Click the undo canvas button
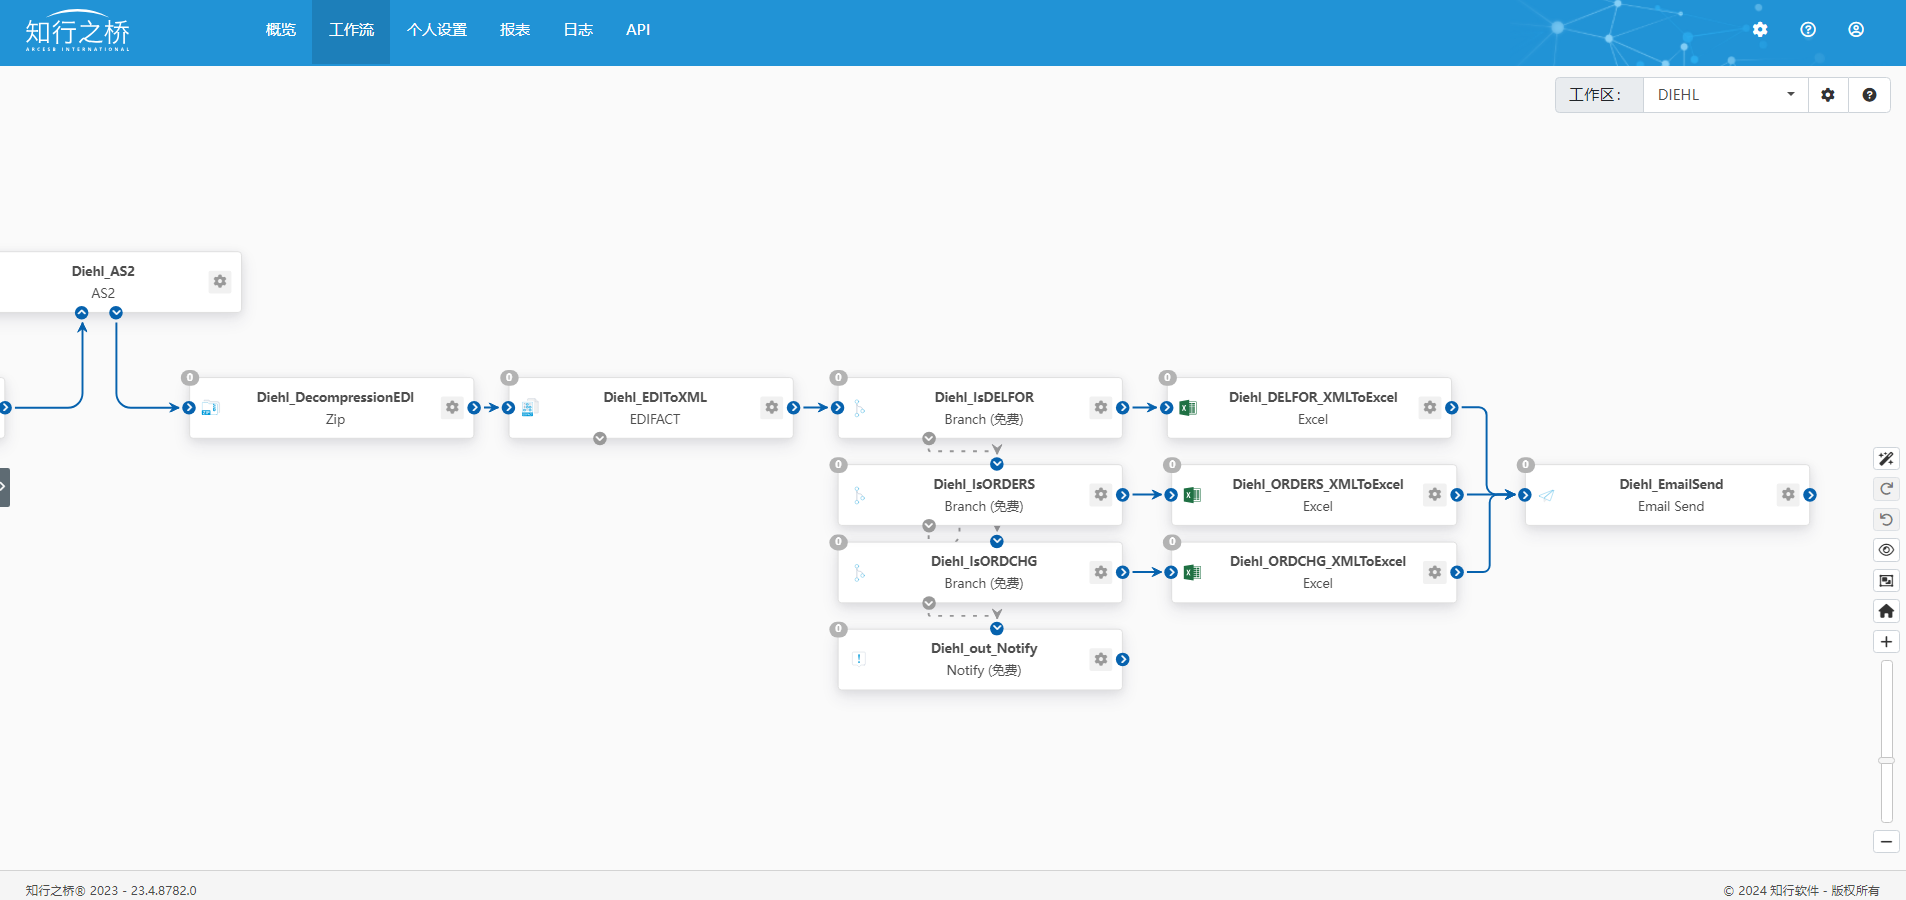 [x=1886, y=520]
